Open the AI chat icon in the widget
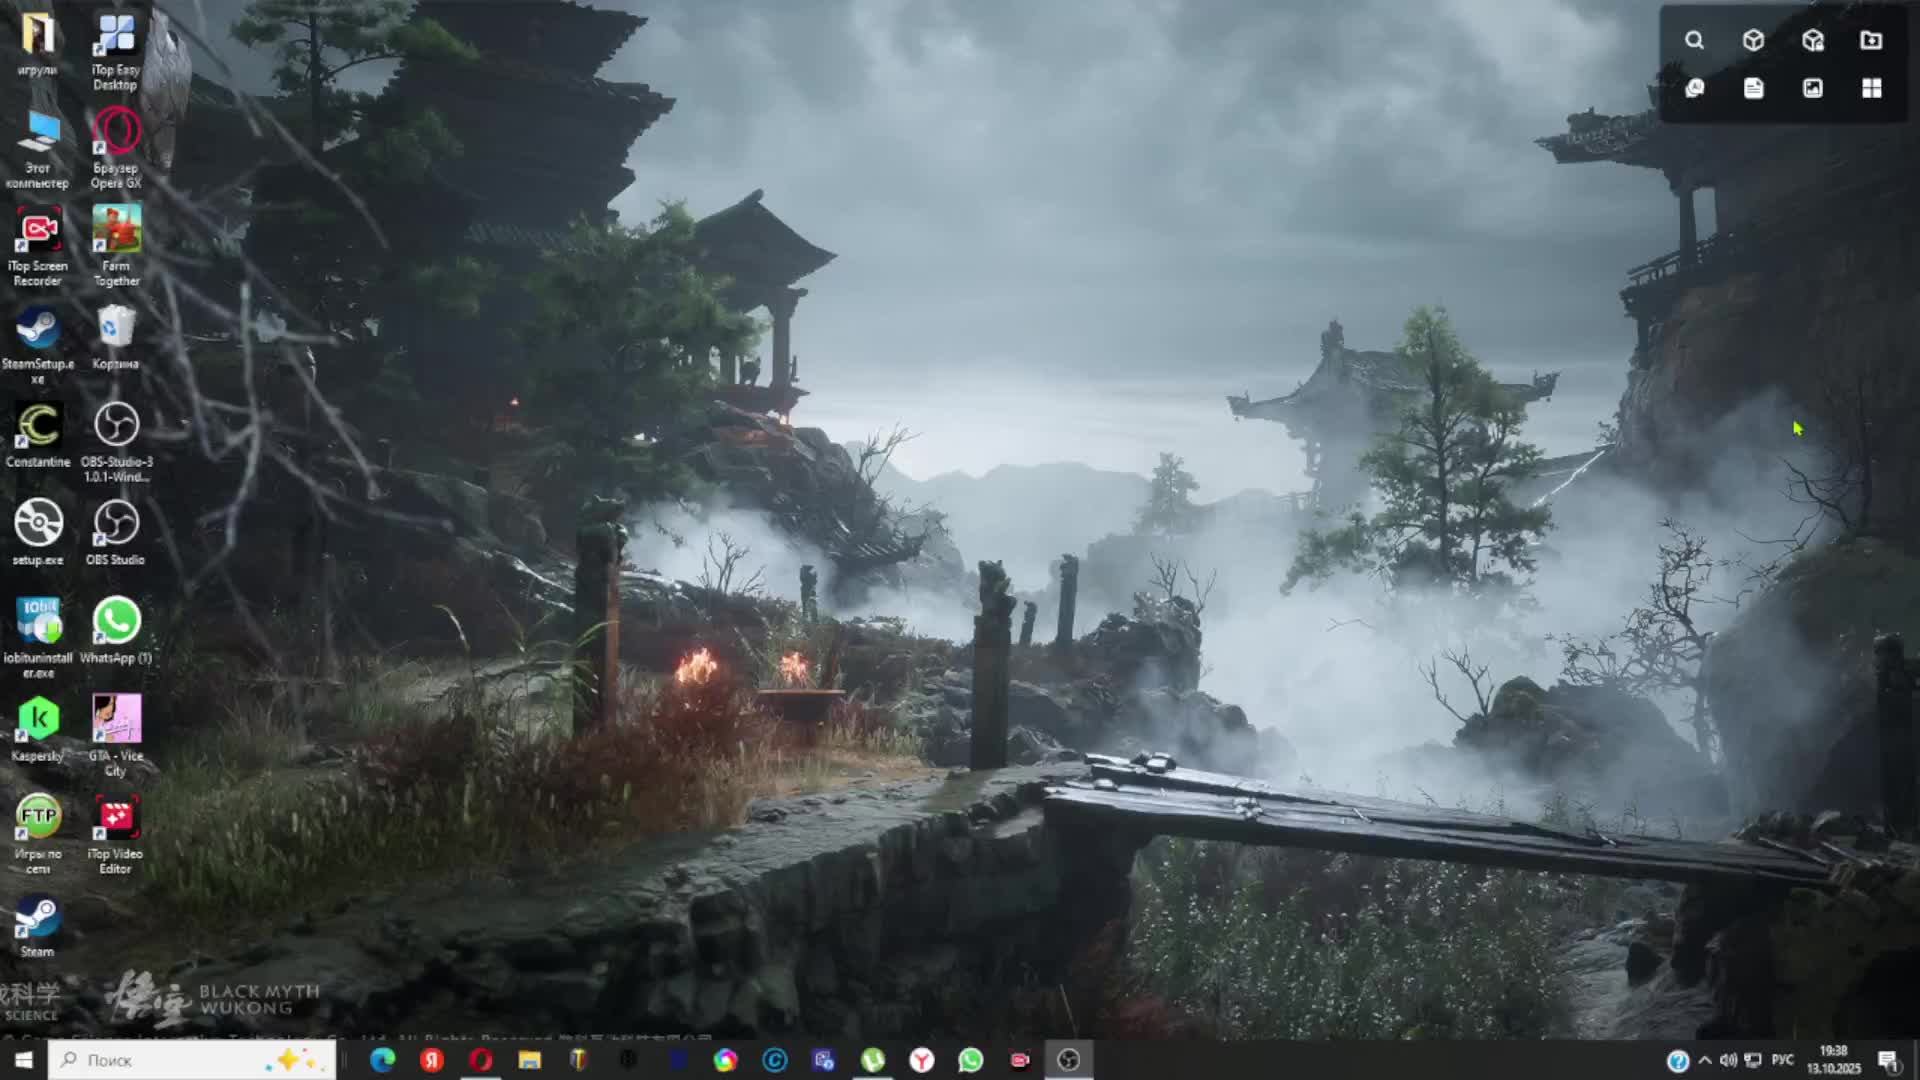The image size is (1920, 1080). coord(1694,88)
